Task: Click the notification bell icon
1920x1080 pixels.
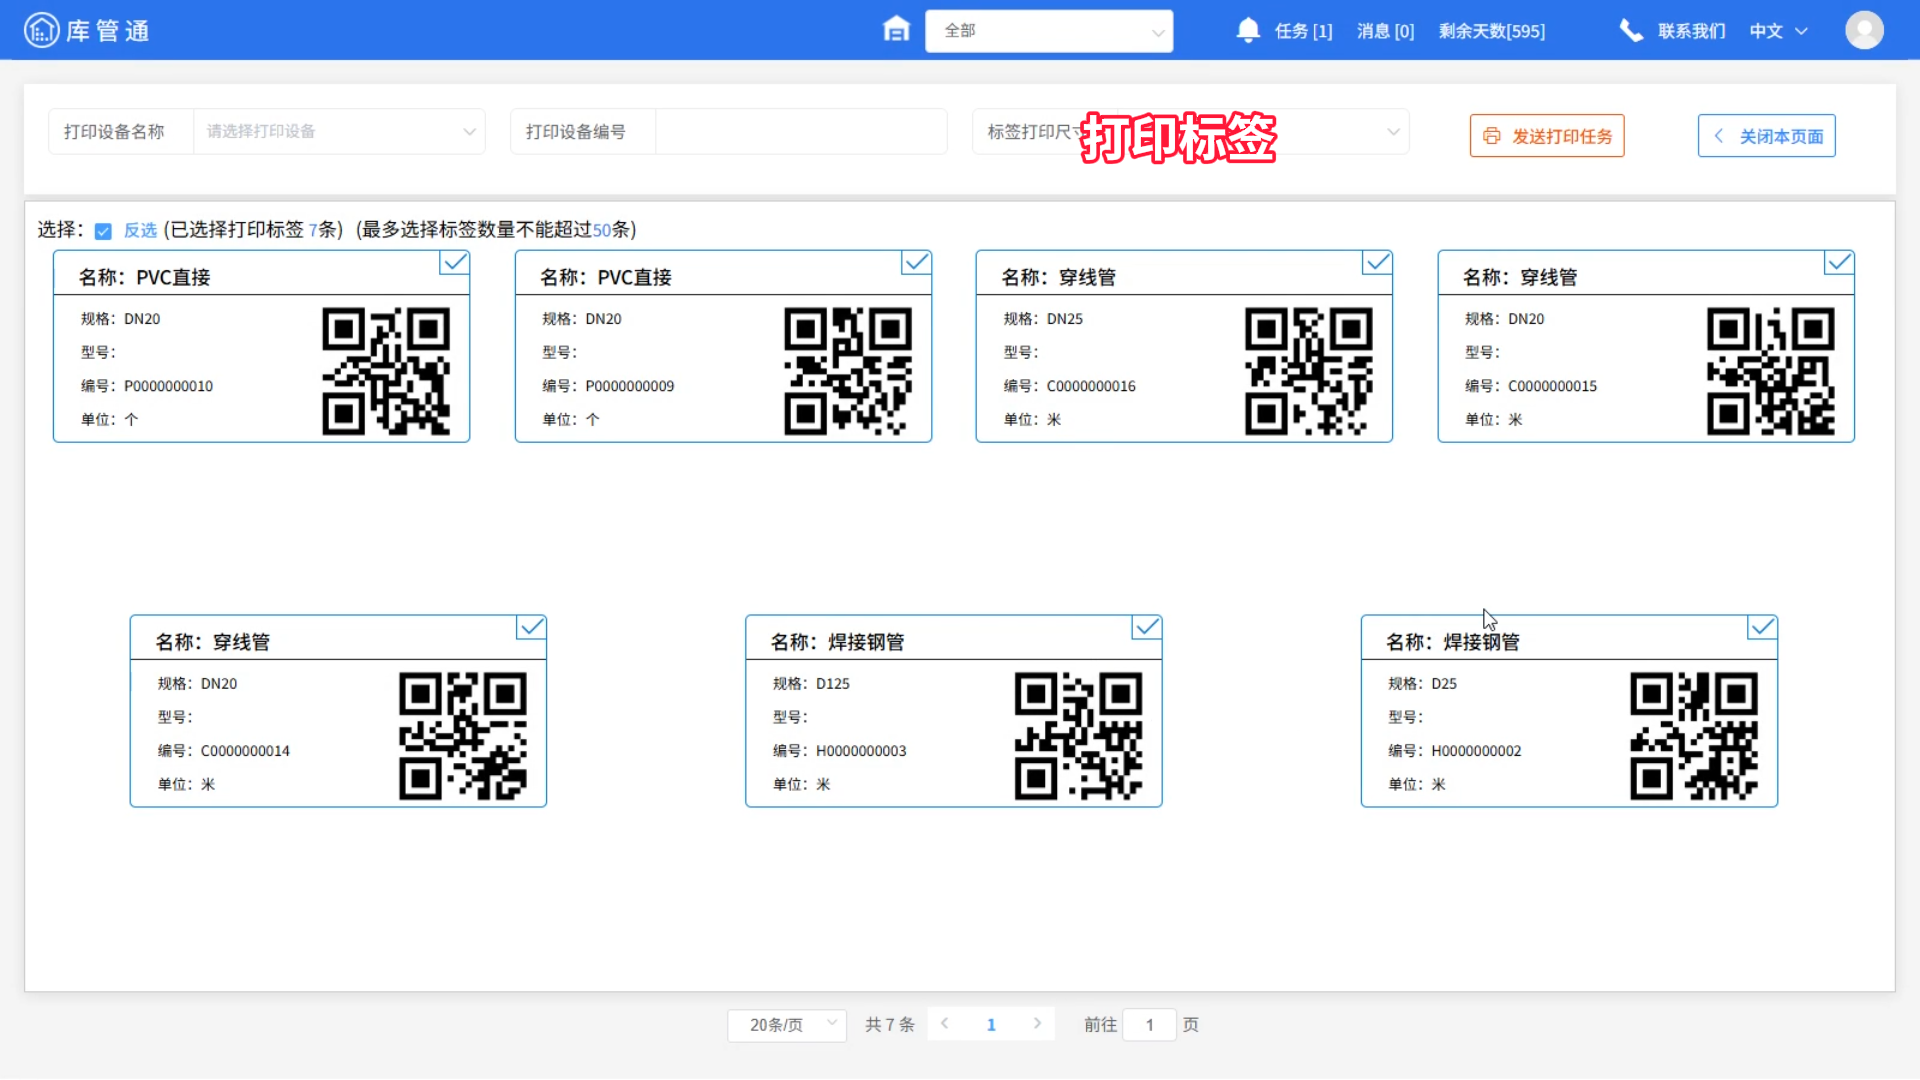Action: click(x=1248, y=30)
